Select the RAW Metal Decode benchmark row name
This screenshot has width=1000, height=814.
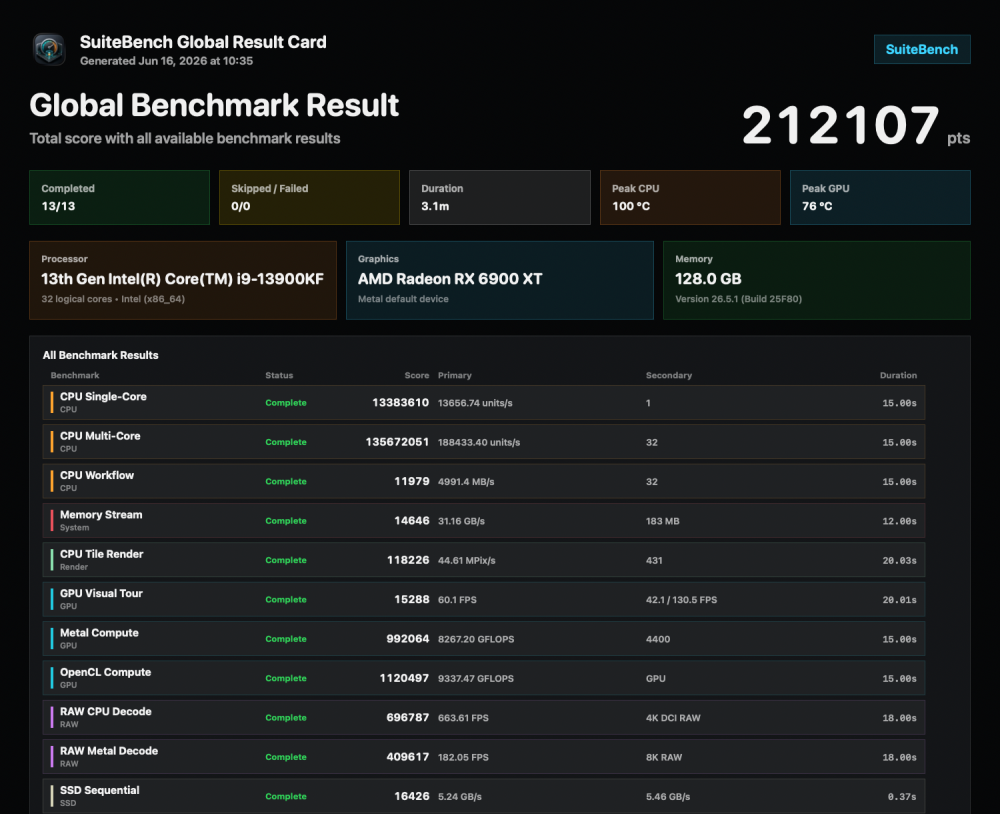point(109,751)
